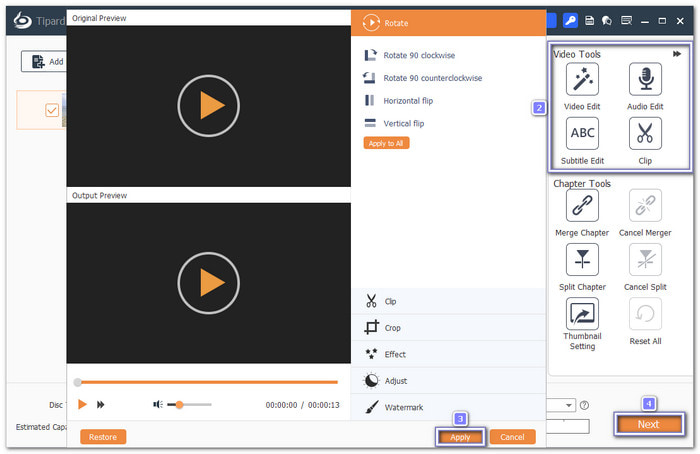Viewport: 700px width, 454px height.
Task: Mute the volume speaker icon
Action: 158,404
